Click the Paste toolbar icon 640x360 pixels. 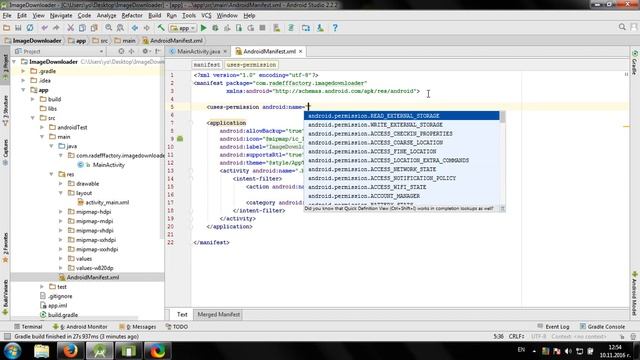[x=94, y=28]
